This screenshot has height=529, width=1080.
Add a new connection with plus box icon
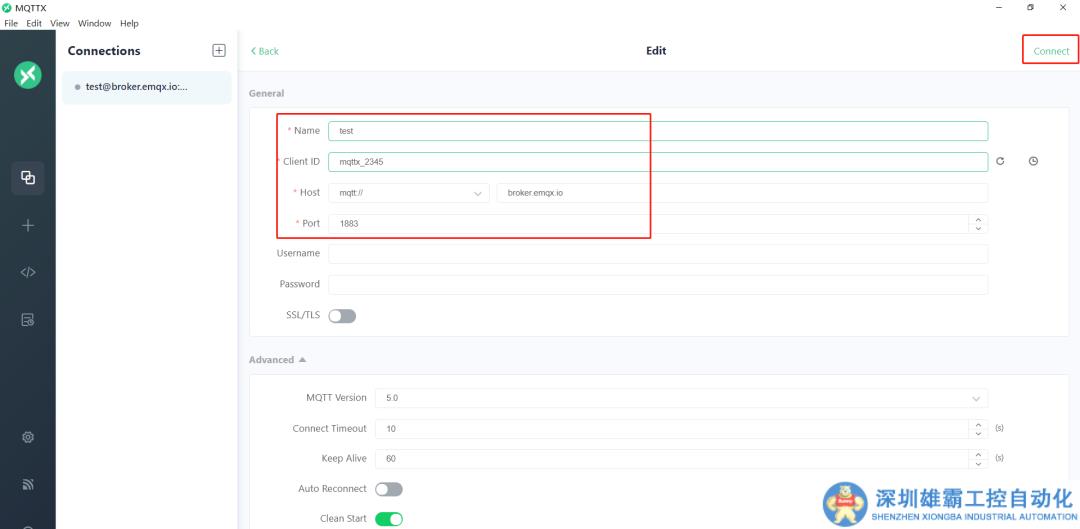click(219, 50)
